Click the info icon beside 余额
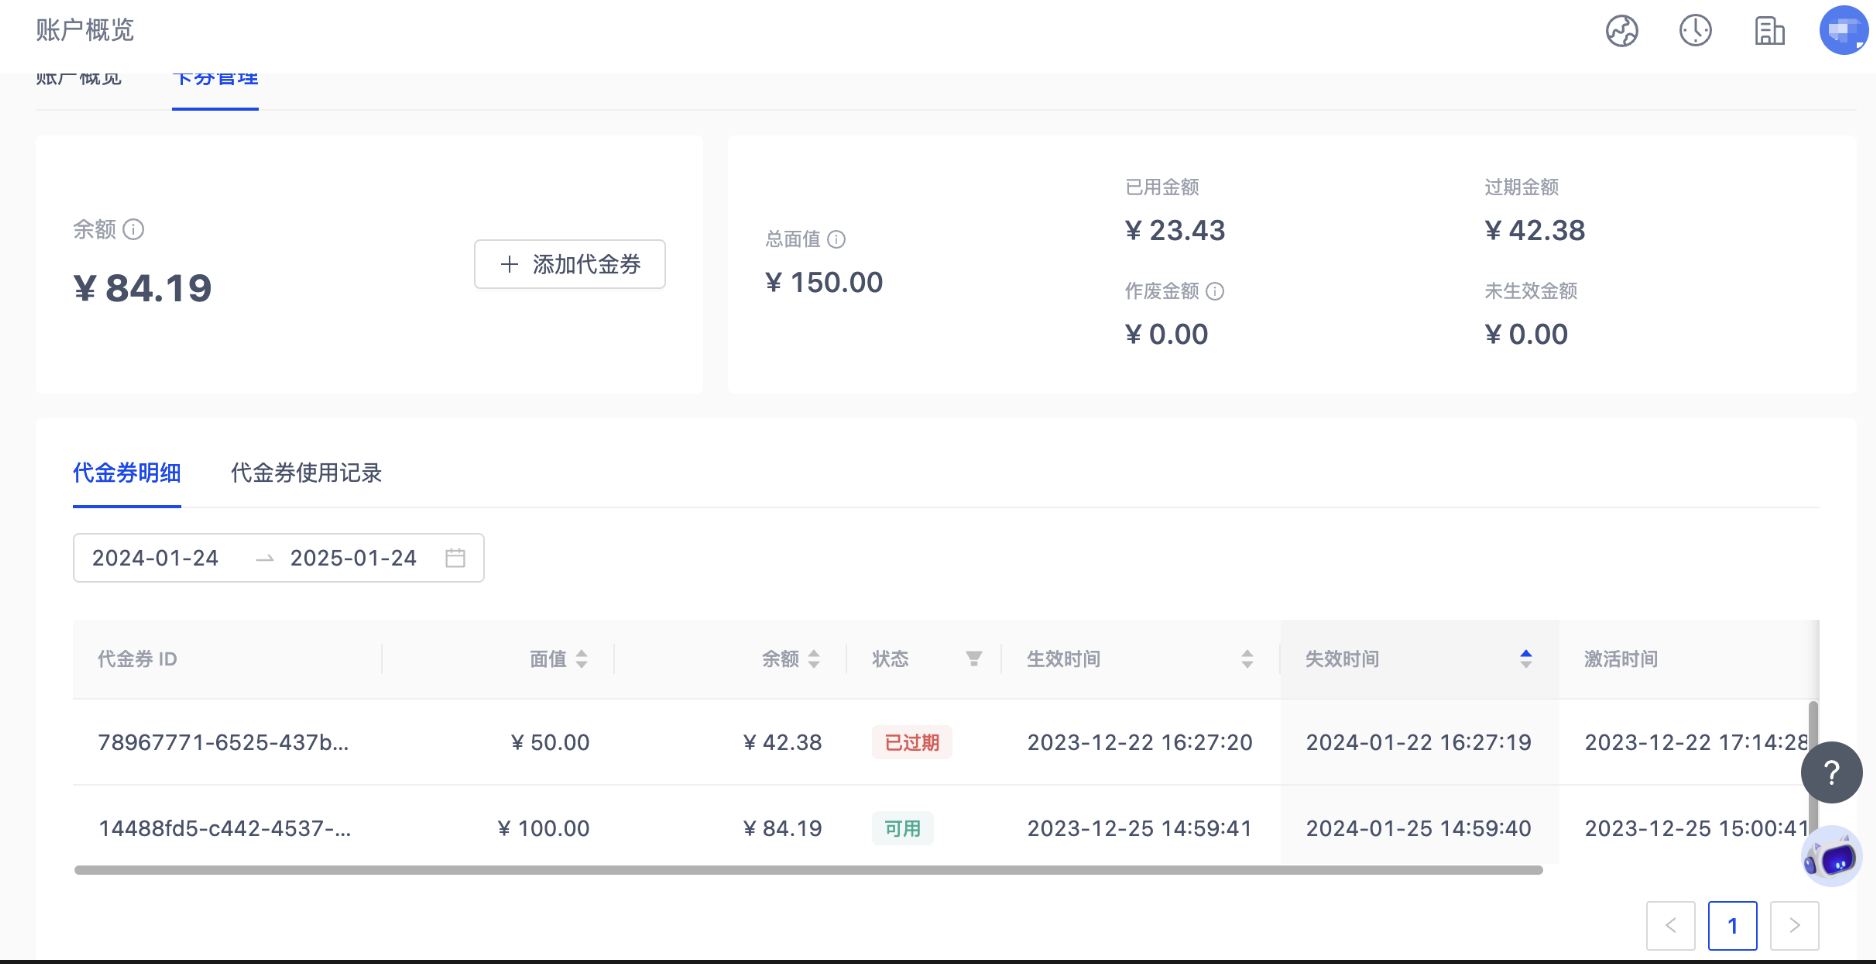This screenshot has width=1876, height=964. [133, 230]
